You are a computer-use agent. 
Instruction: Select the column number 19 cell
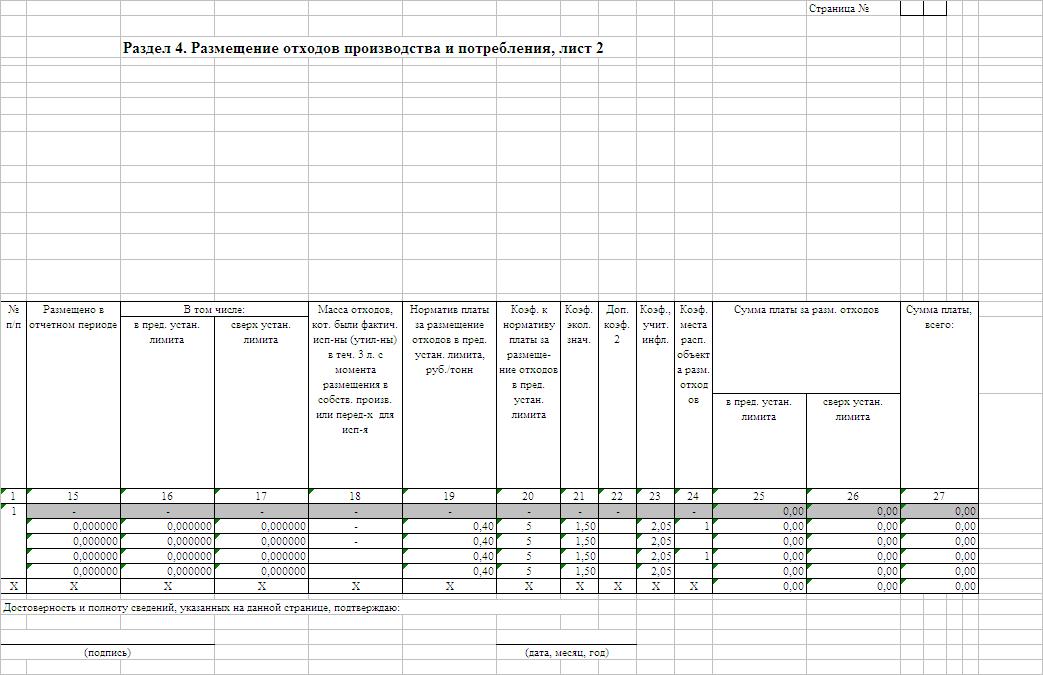point(449,496)
